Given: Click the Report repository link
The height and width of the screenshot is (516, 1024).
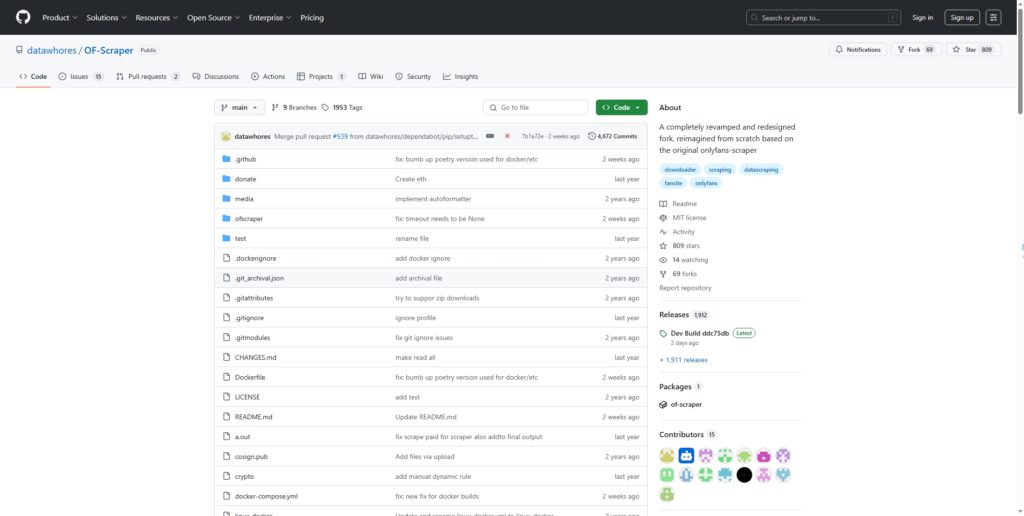Looking at the screenshot, I should point(685,288).
